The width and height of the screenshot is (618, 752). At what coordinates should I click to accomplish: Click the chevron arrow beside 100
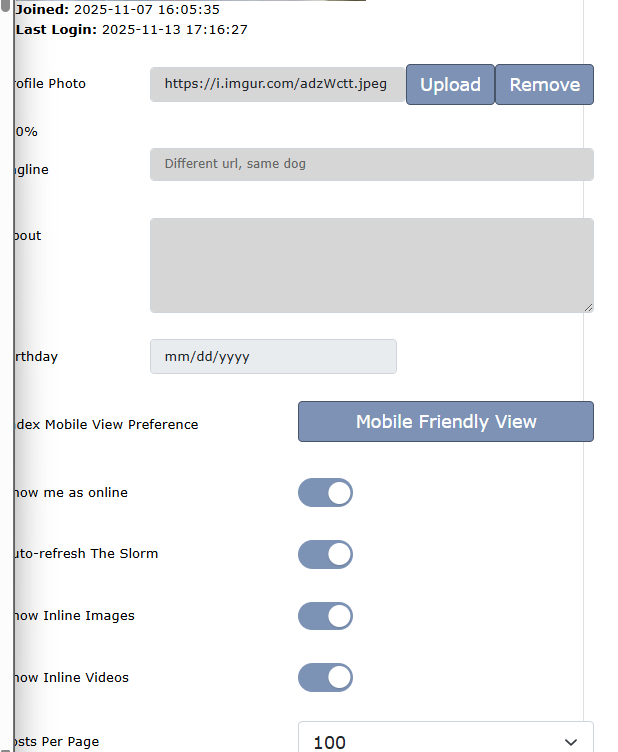pos(571,741)
